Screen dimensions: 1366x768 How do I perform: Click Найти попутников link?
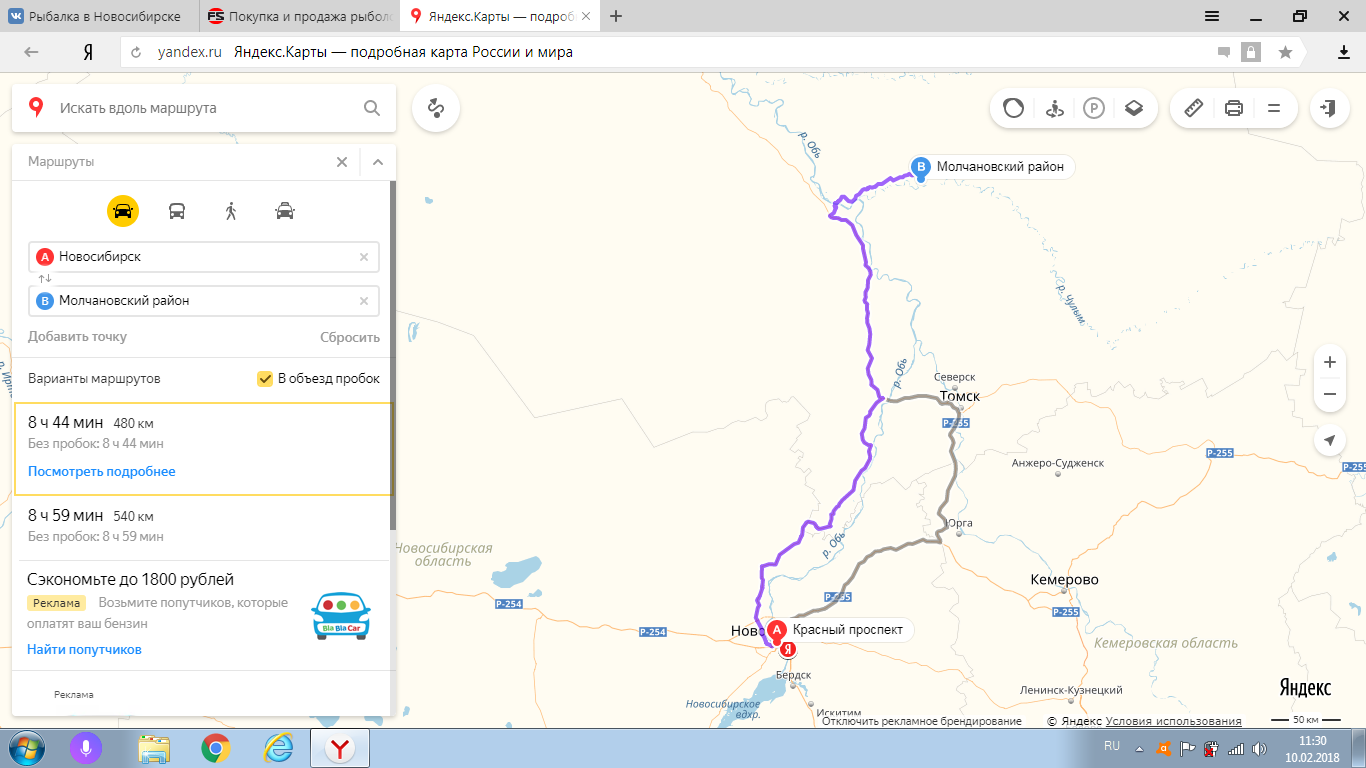click(x=85, y=650)
